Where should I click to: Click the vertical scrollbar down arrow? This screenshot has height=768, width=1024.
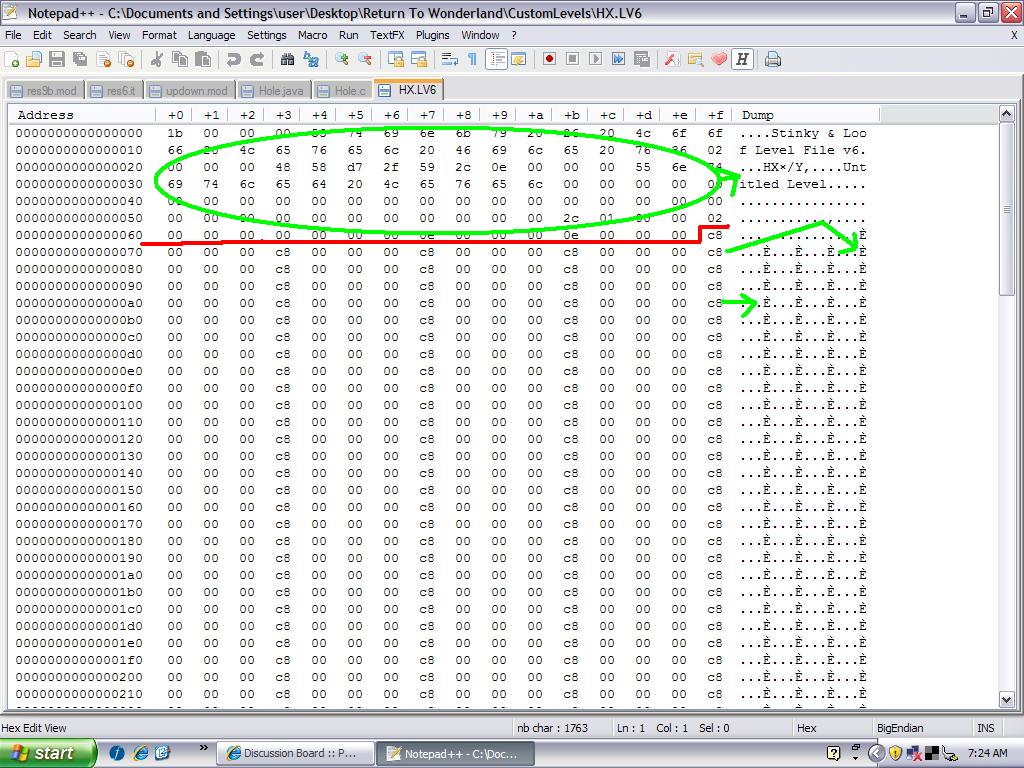coord(1006,699)
